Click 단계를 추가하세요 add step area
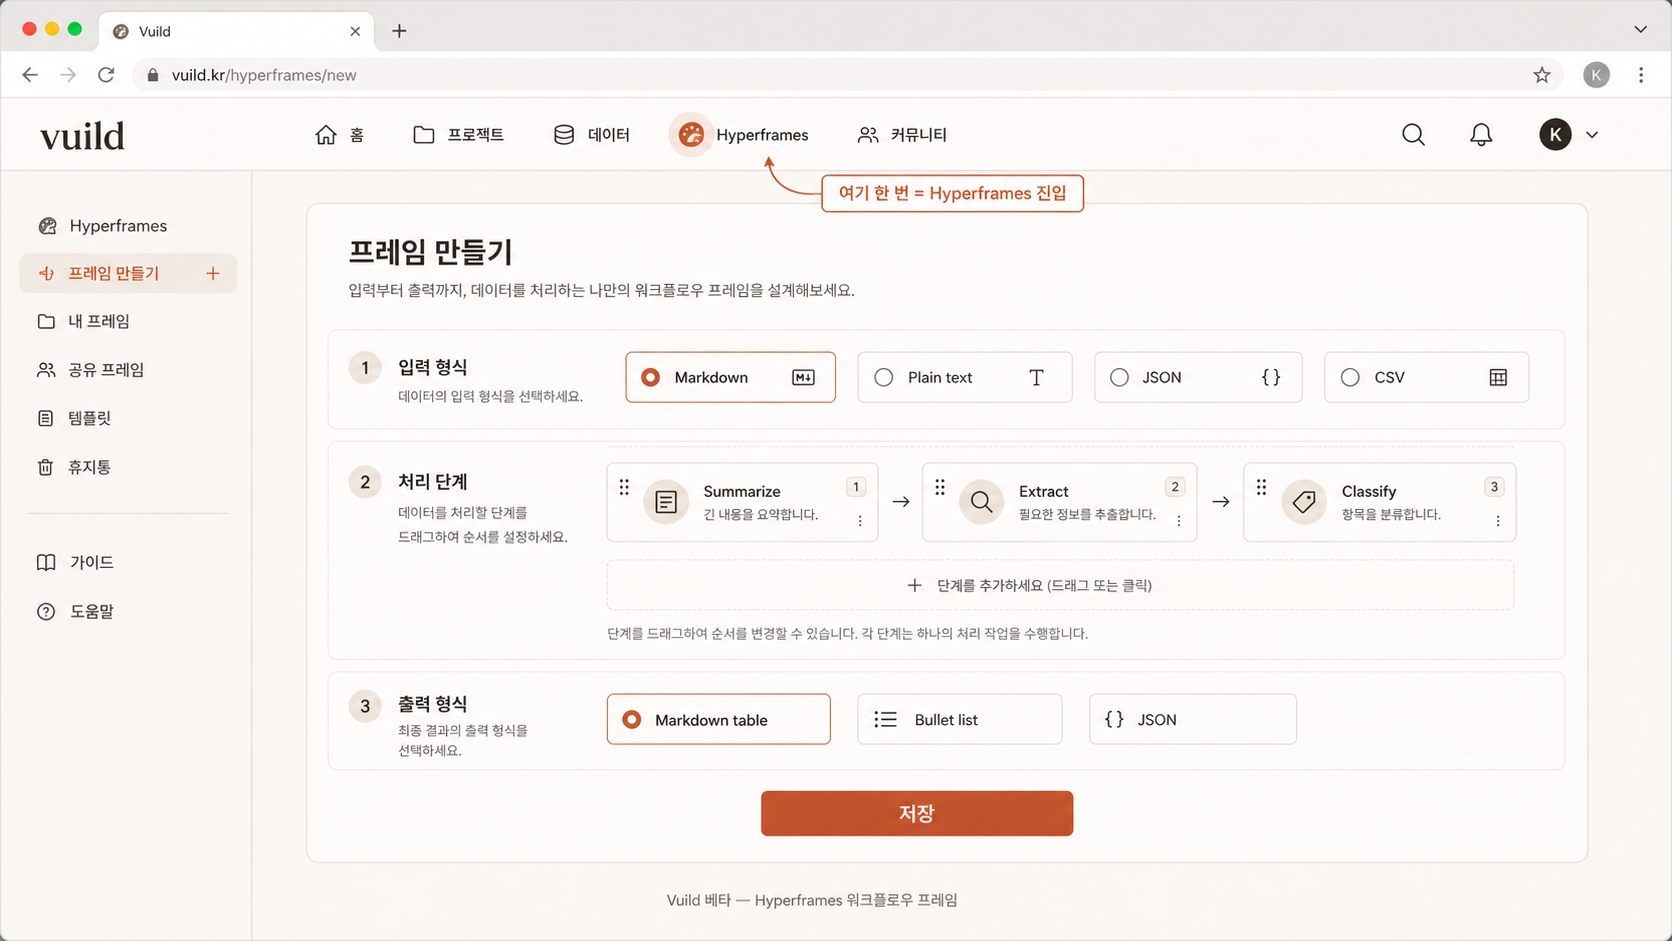The width and height of the screenshot is (1672, 941). coord(1060,585)
